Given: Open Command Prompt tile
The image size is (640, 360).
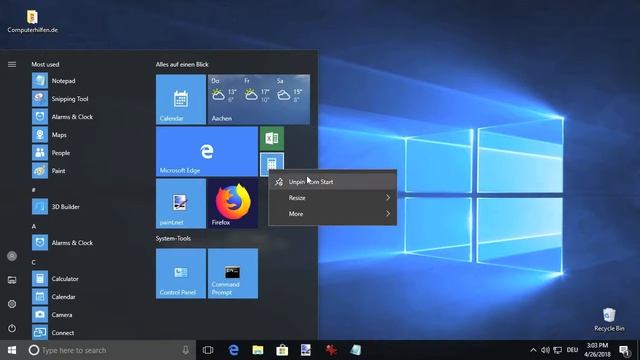Looking at the screenshot, I should (x=233, y=273).
